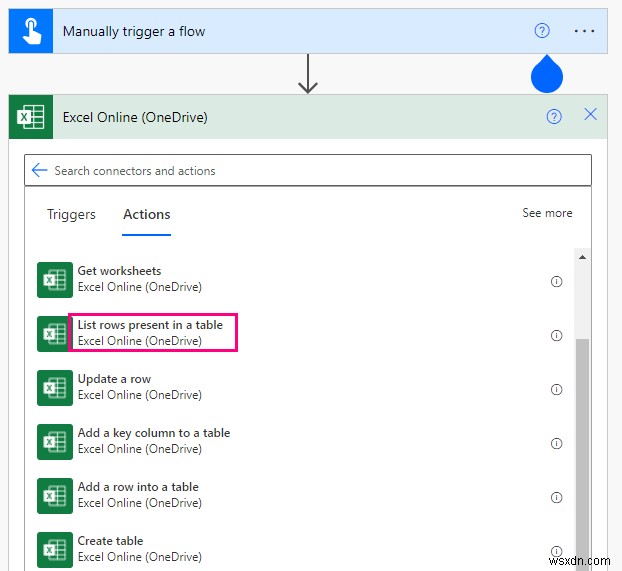Click Excel icon for Add a key column

pyautogui.click(x=55, y=442)
